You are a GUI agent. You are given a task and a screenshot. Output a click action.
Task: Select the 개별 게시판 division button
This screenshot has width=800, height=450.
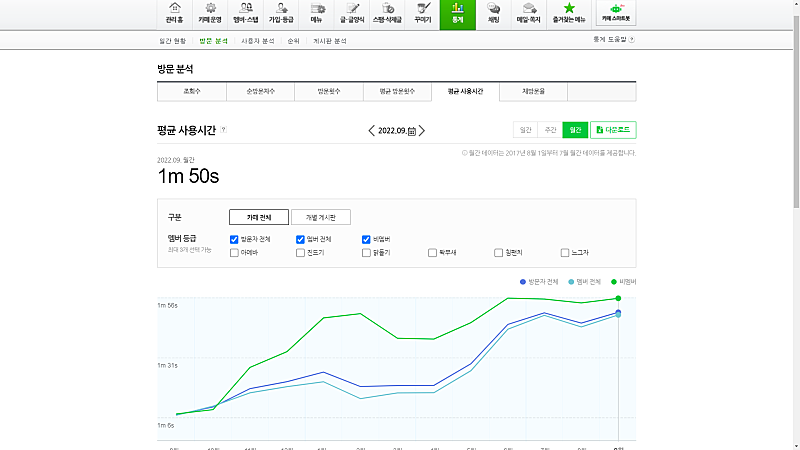320,217
